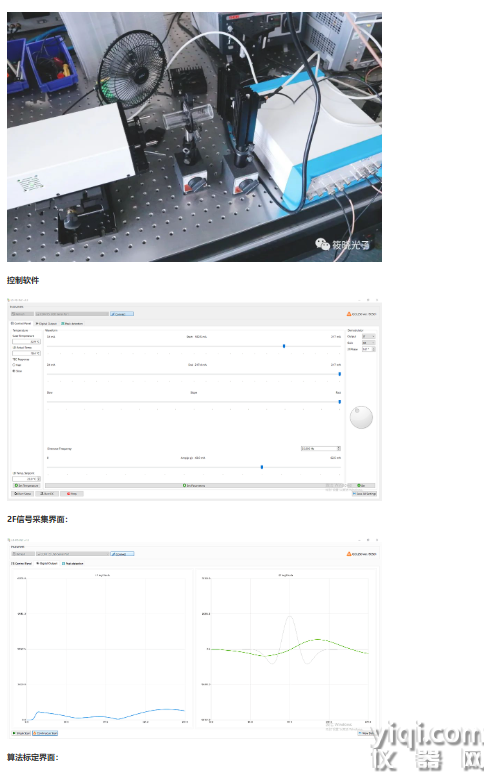This screenshot has height=772, width=484.
Task: Click the Save All Settings button
Action: [x=365, y=493]
